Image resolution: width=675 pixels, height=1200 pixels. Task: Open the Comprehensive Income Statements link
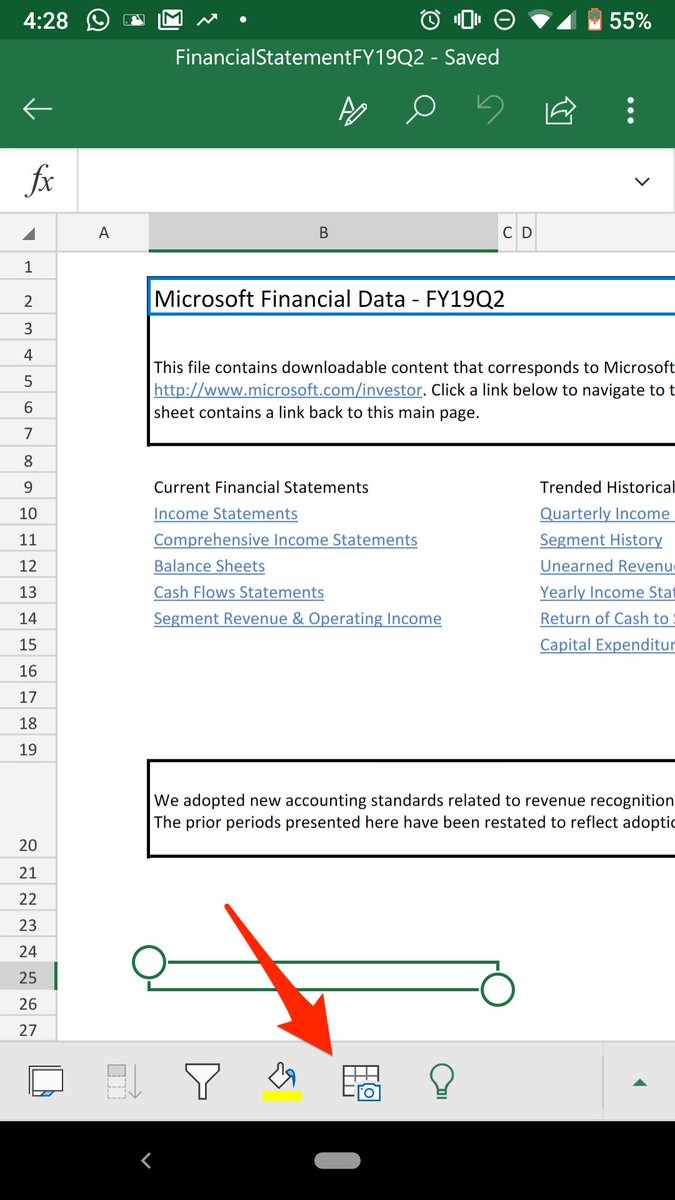286,539
